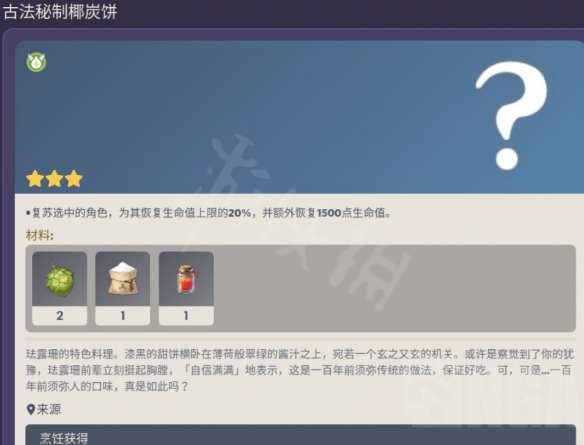Click quantity 1 under the jam jar
Screen dimensions: 584x445
(x=186, y=316)
